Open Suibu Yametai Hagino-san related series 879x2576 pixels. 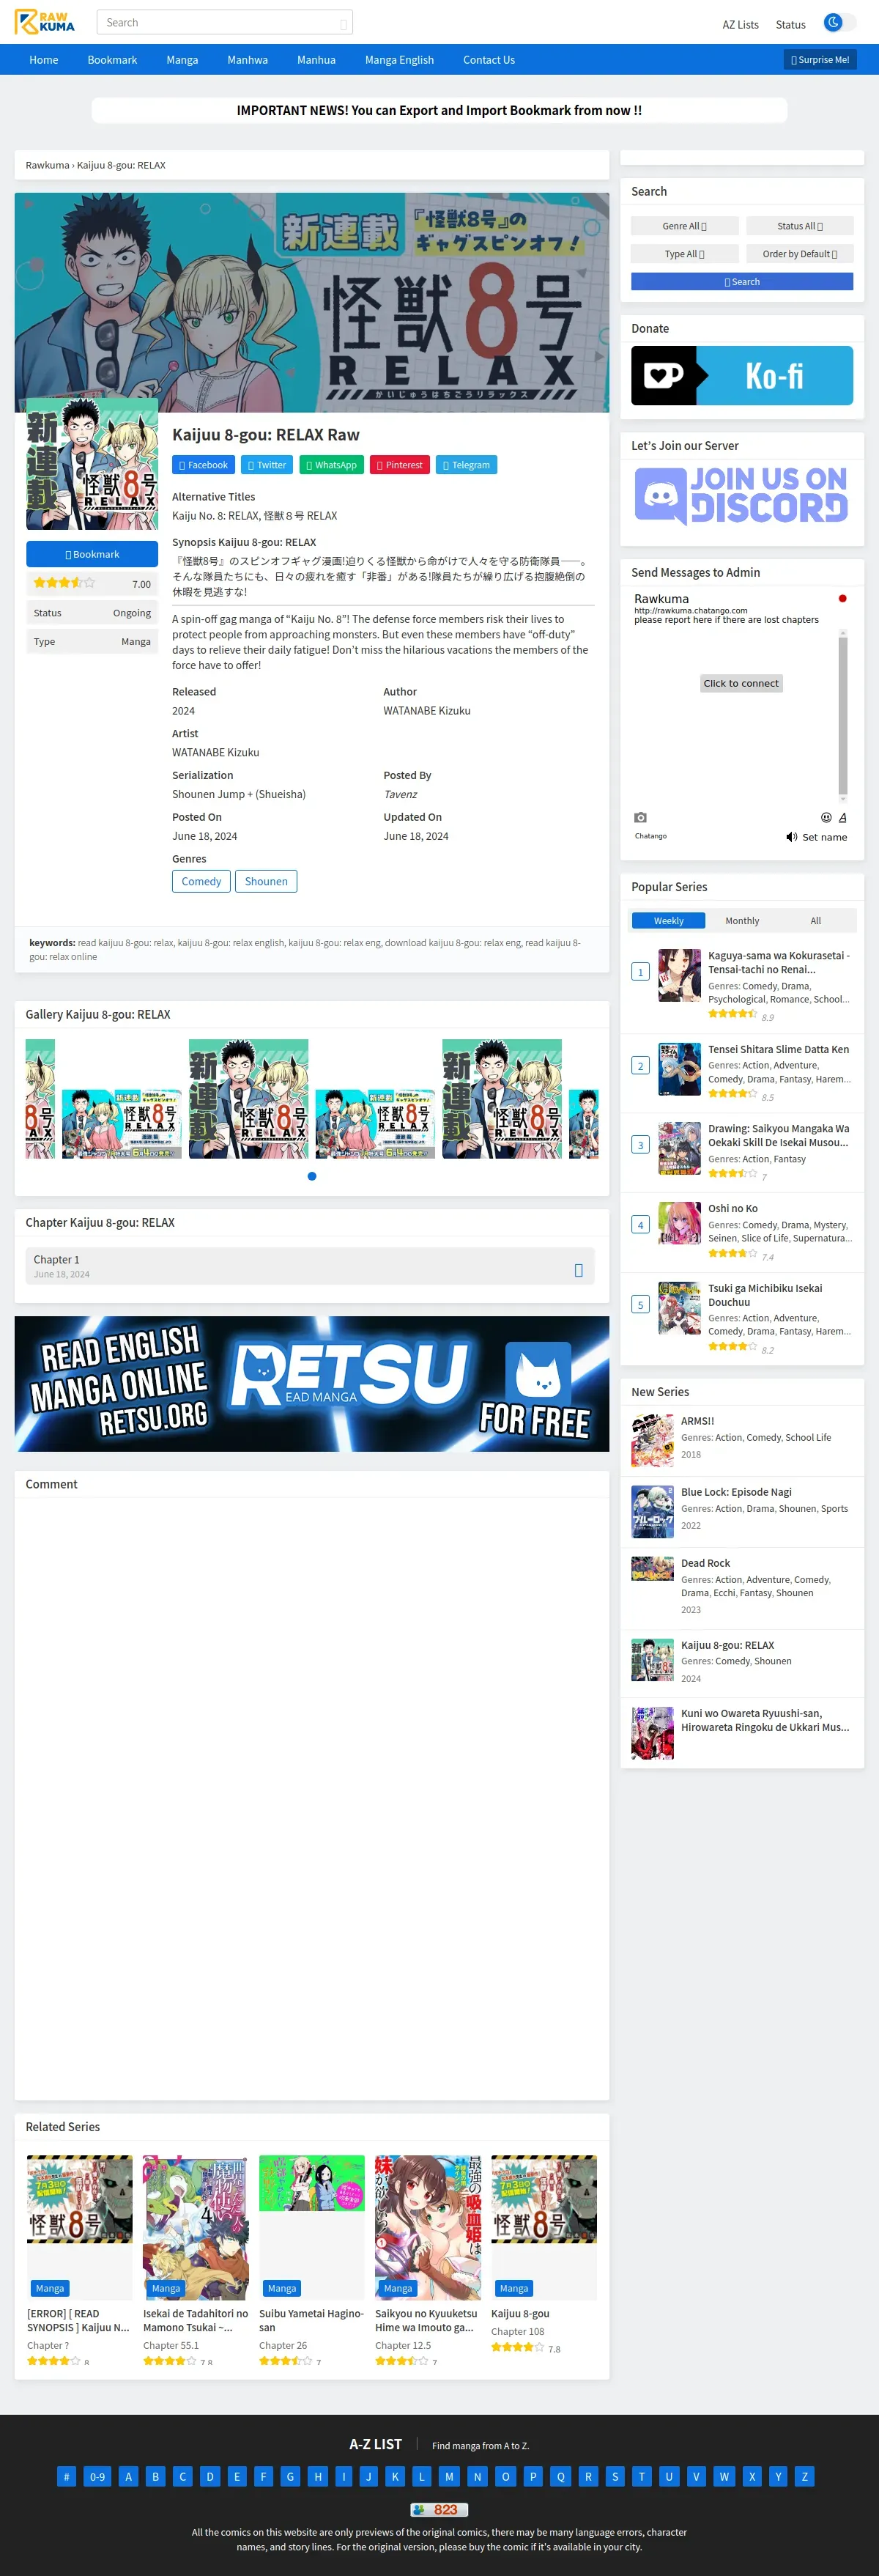tap(312, 2320)
